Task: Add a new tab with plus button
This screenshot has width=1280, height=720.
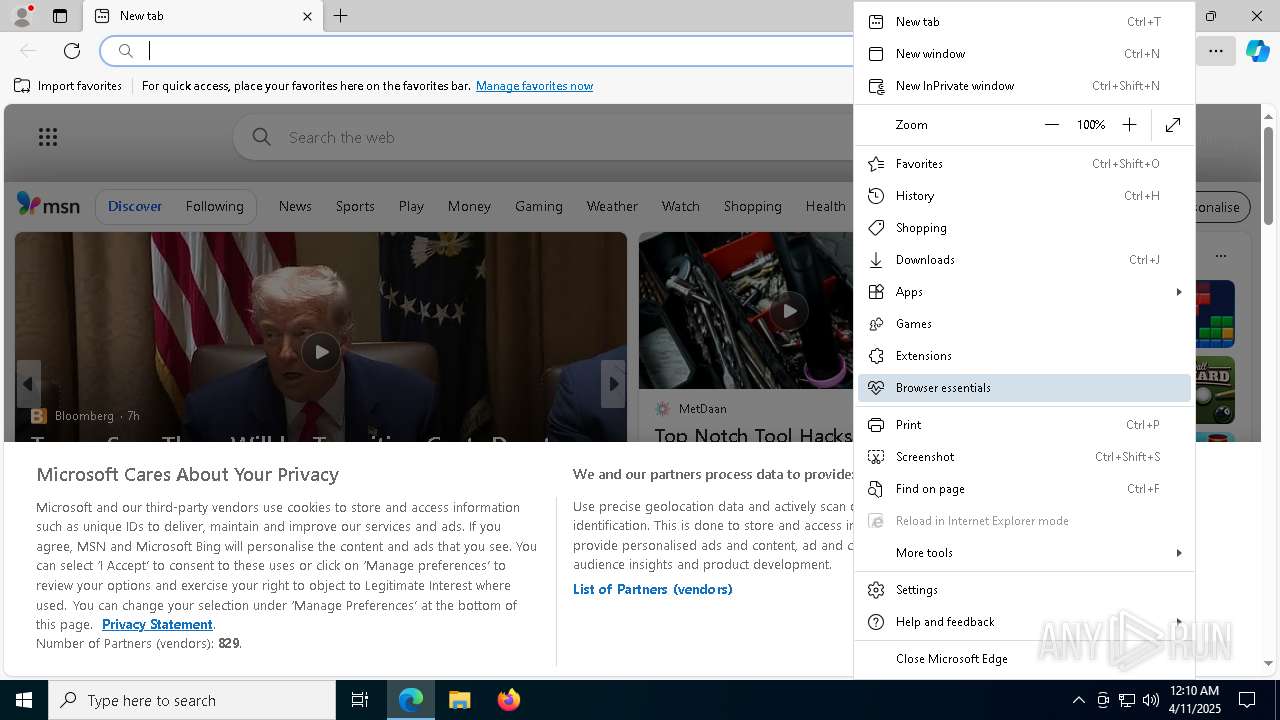Action: tap(340, 16)
